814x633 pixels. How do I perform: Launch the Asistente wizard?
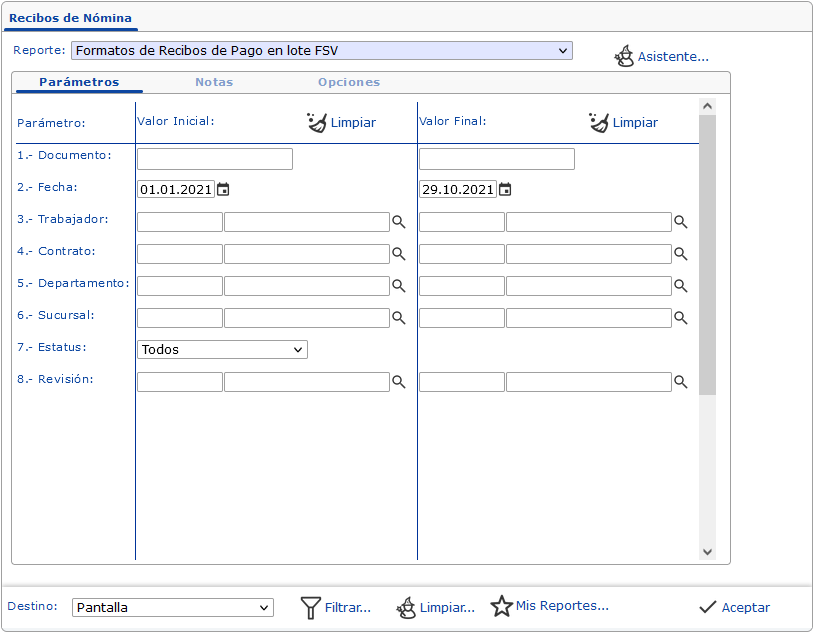point(661,57)
